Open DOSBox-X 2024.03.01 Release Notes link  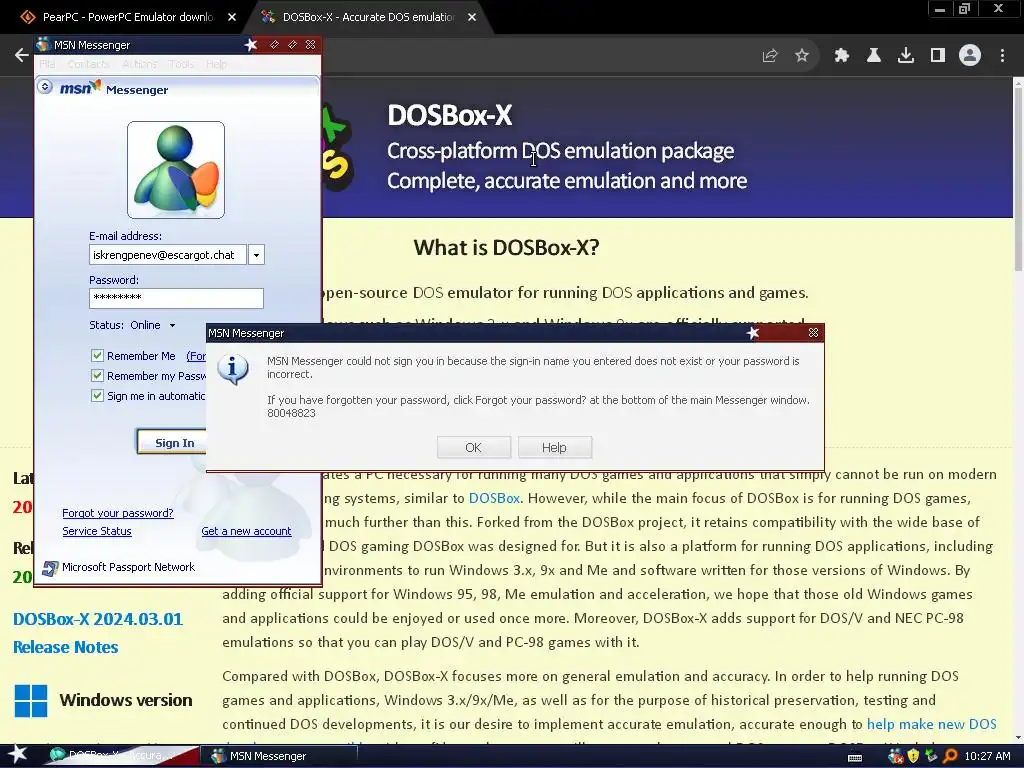point(98,633)
